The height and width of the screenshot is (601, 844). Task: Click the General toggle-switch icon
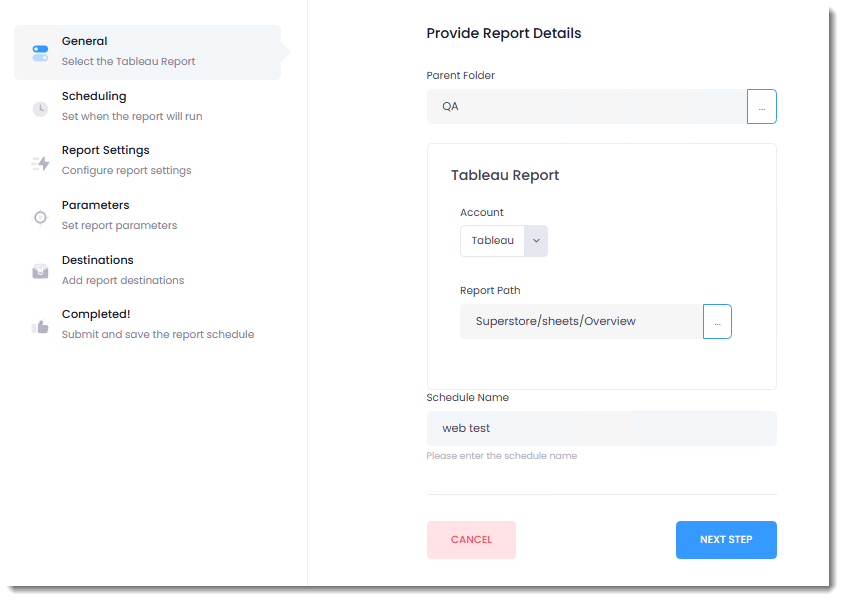point(40,52)
